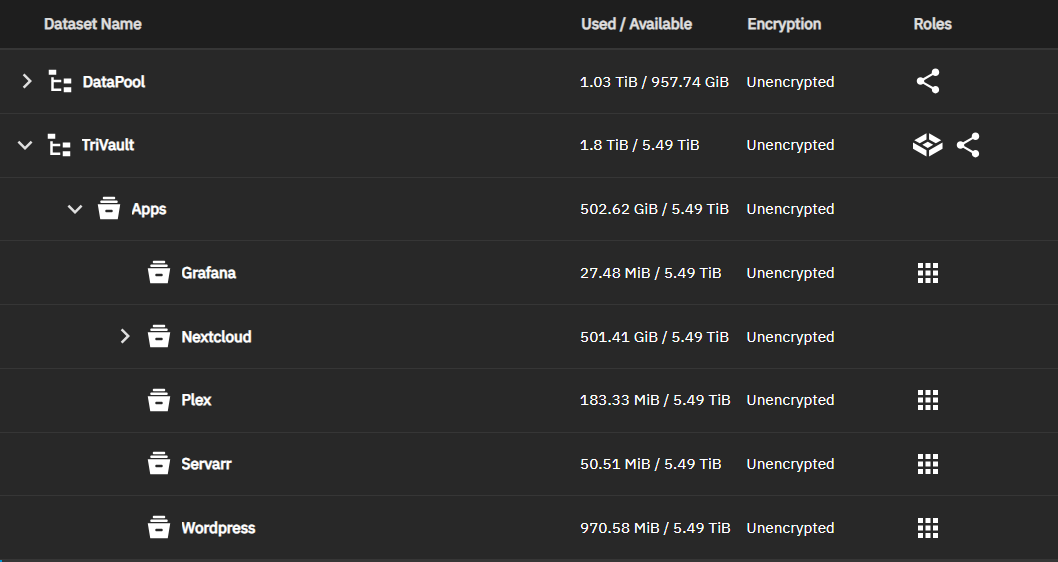
Task: Click the Encryption column header
Action: tap(784, 24)
